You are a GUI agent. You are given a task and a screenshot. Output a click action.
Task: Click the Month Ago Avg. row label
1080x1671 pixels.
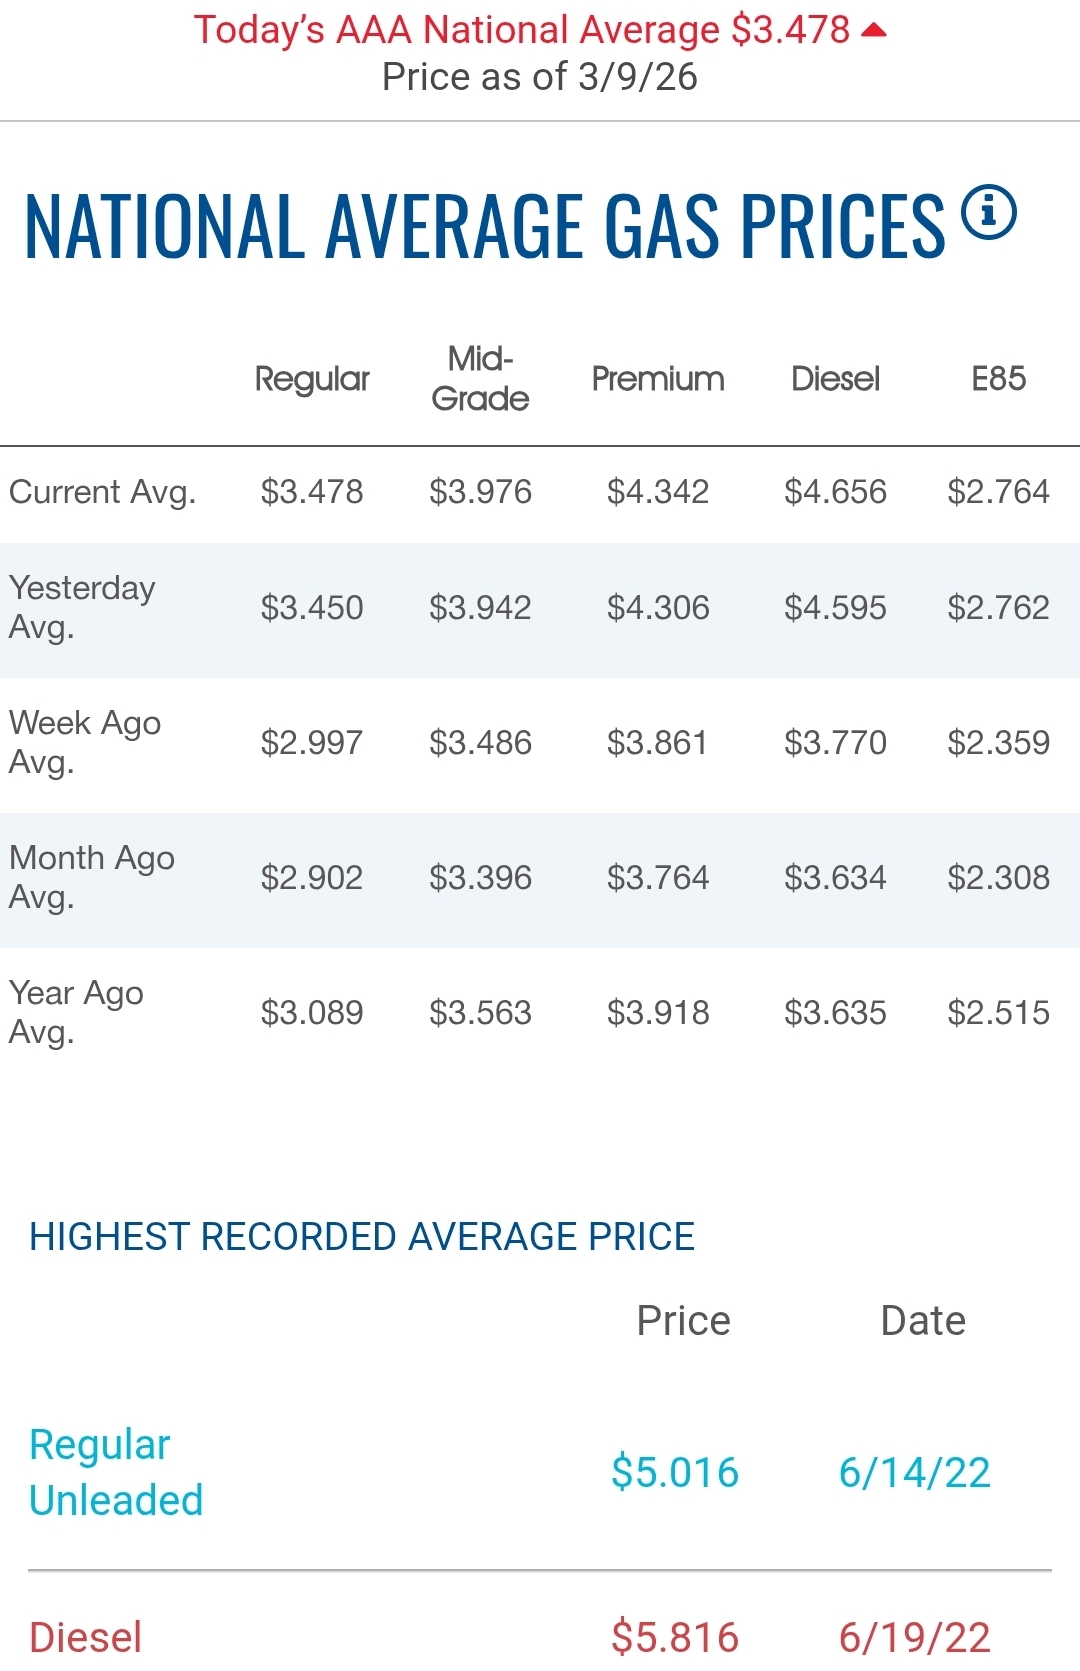coord(92,877)
